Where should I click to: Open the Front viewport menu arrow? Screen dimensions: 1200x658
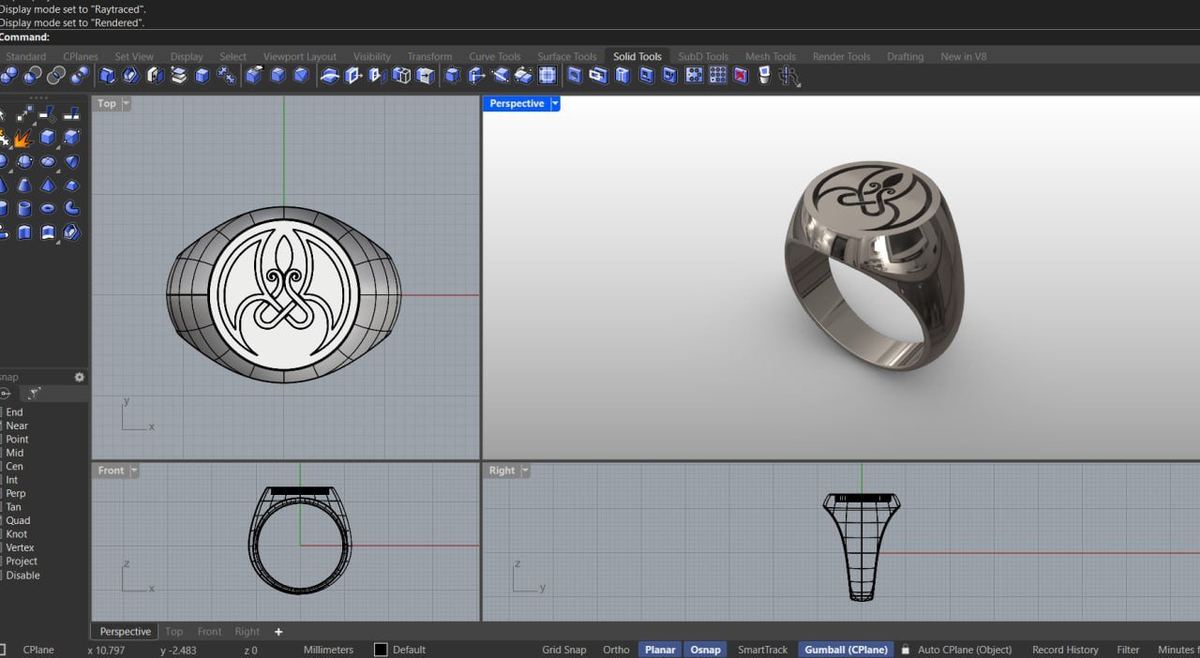[134, 470]
